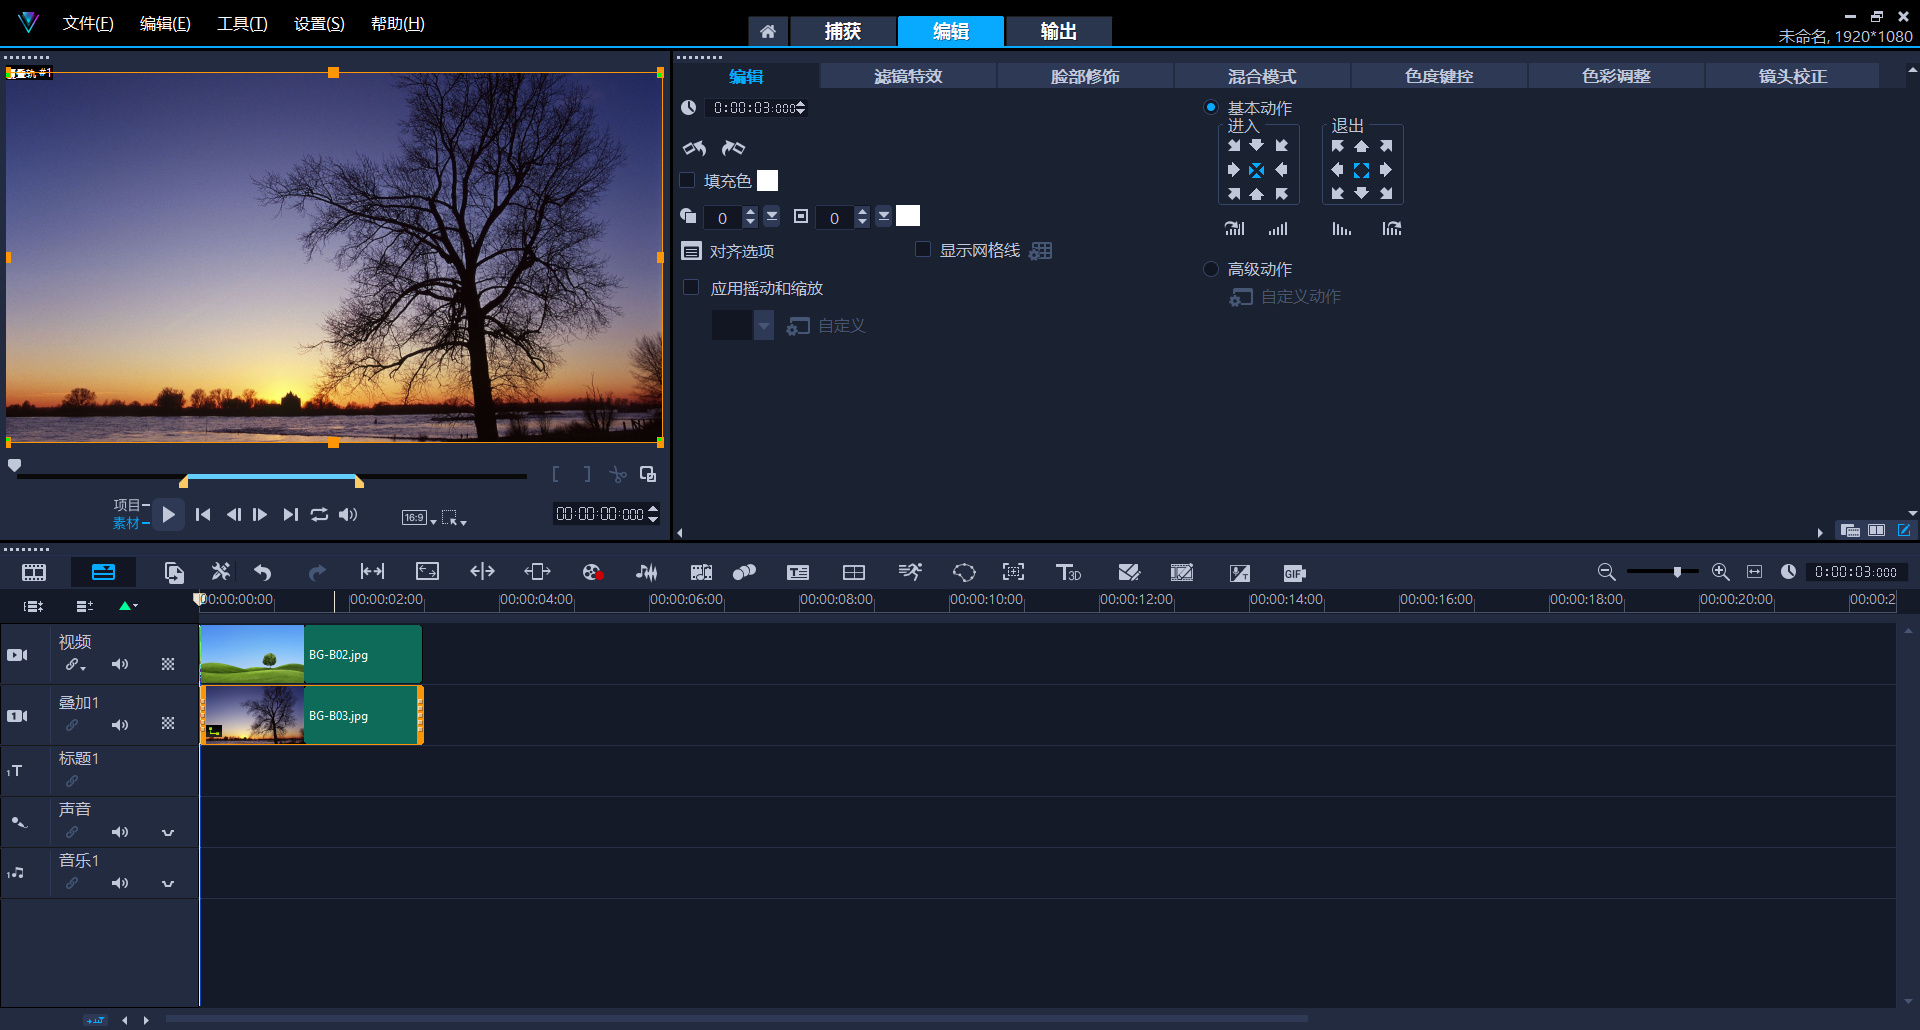
Task: Select the 高级动作 radio button
Action: coord(1210,269)
